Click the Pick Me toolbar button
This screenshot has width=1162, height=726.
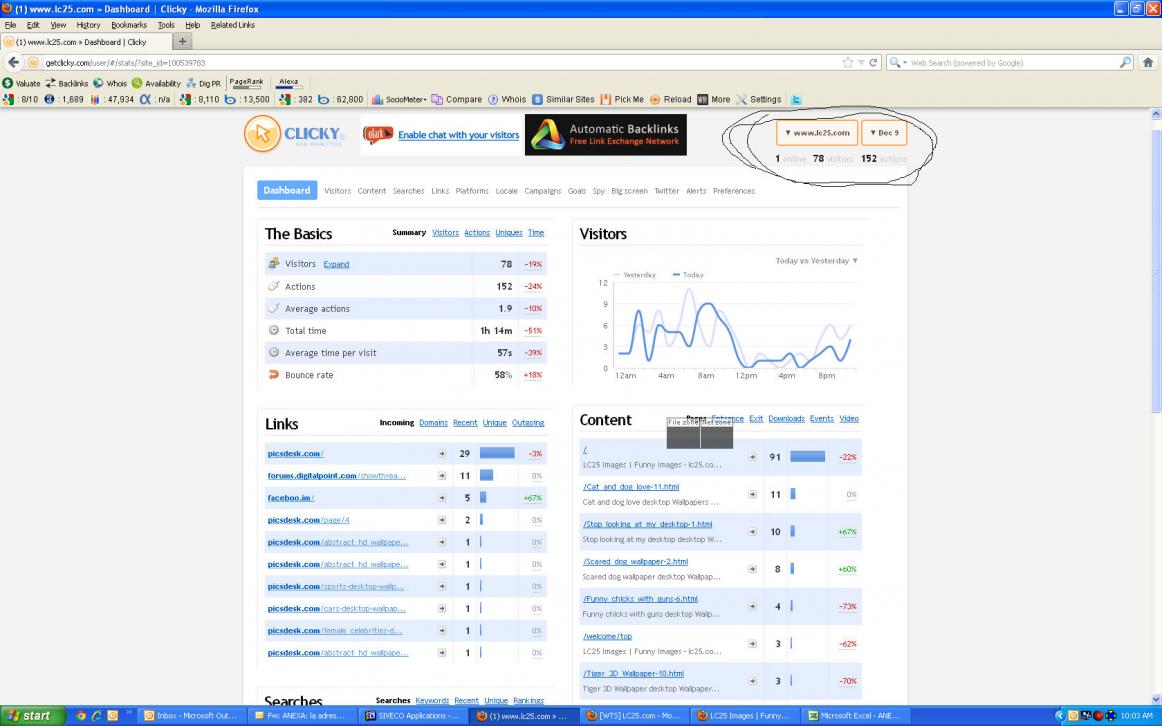coord(622,99)
